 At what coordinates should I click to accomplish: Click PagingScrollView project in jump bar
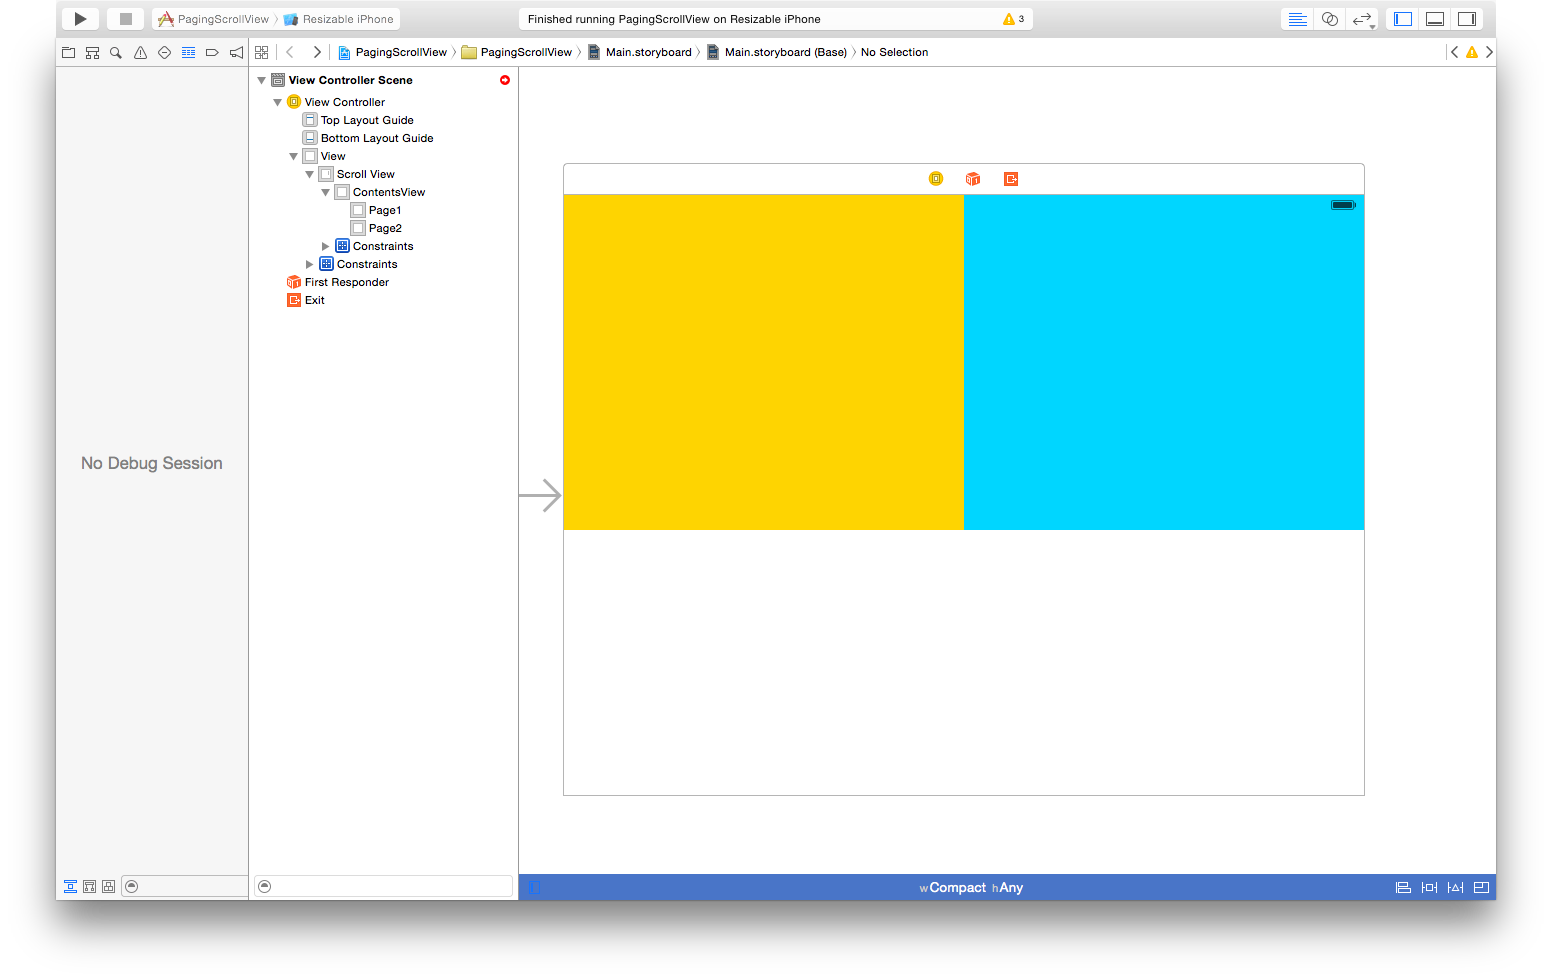point(392,52)
